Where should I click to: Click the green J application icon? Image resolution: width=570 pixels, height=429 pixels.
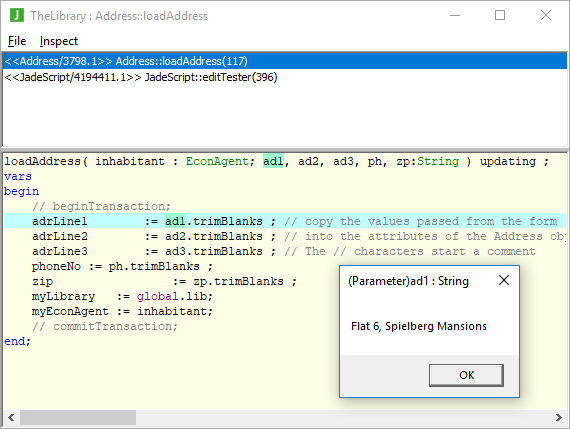pyautogui.click(x=17, y=16)
